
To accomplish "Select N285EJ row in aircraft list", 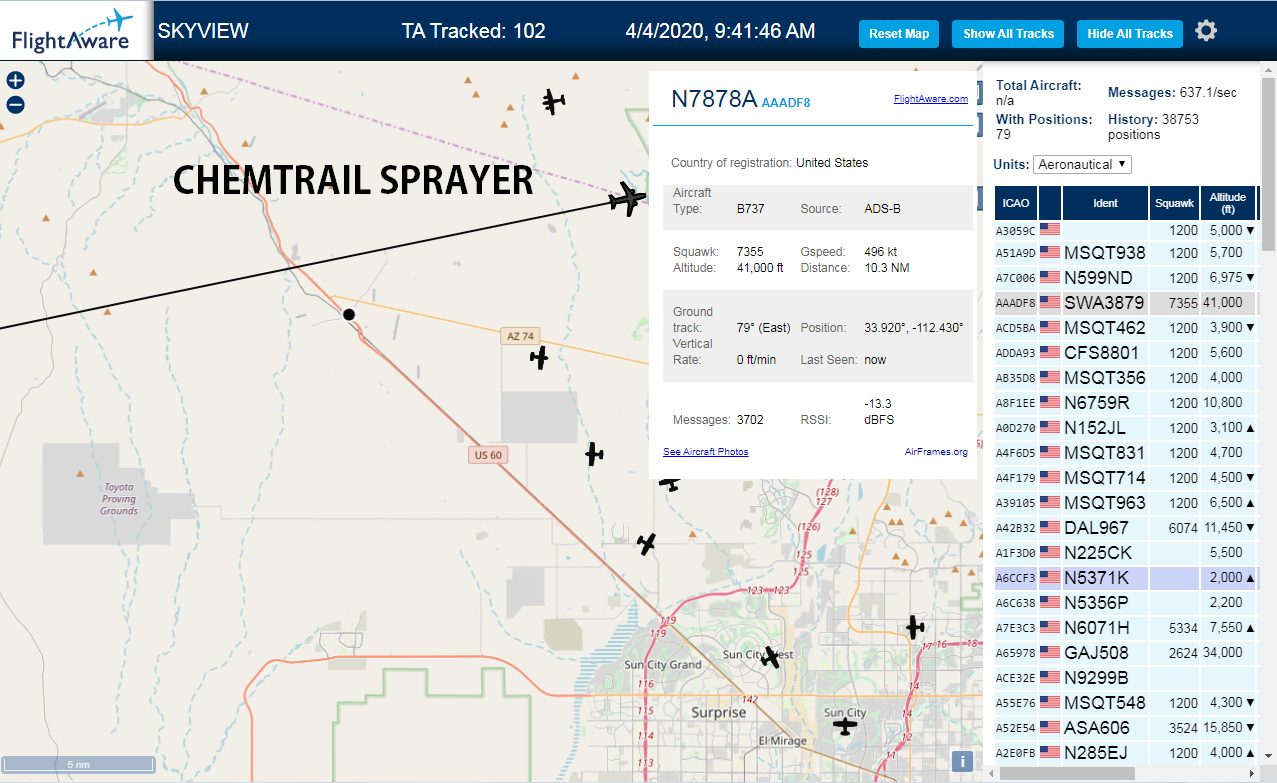I will [1125, 753].
